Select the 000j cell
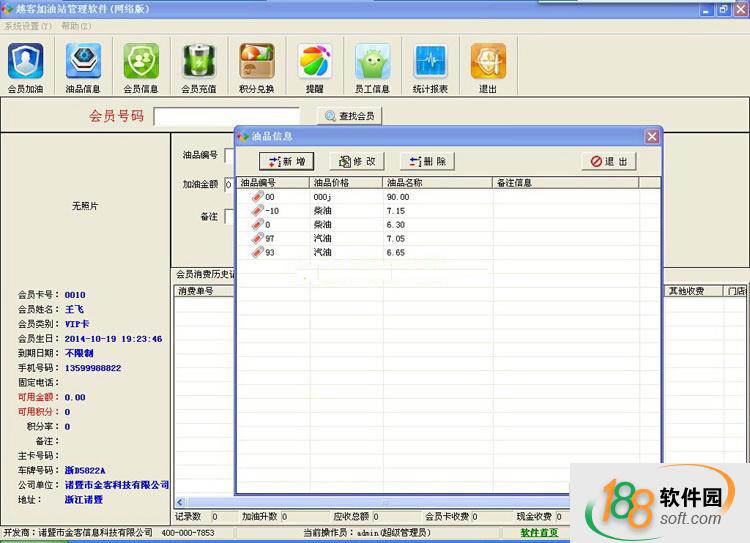The height and width of the screenshot is (543, 750). [322, 197]
